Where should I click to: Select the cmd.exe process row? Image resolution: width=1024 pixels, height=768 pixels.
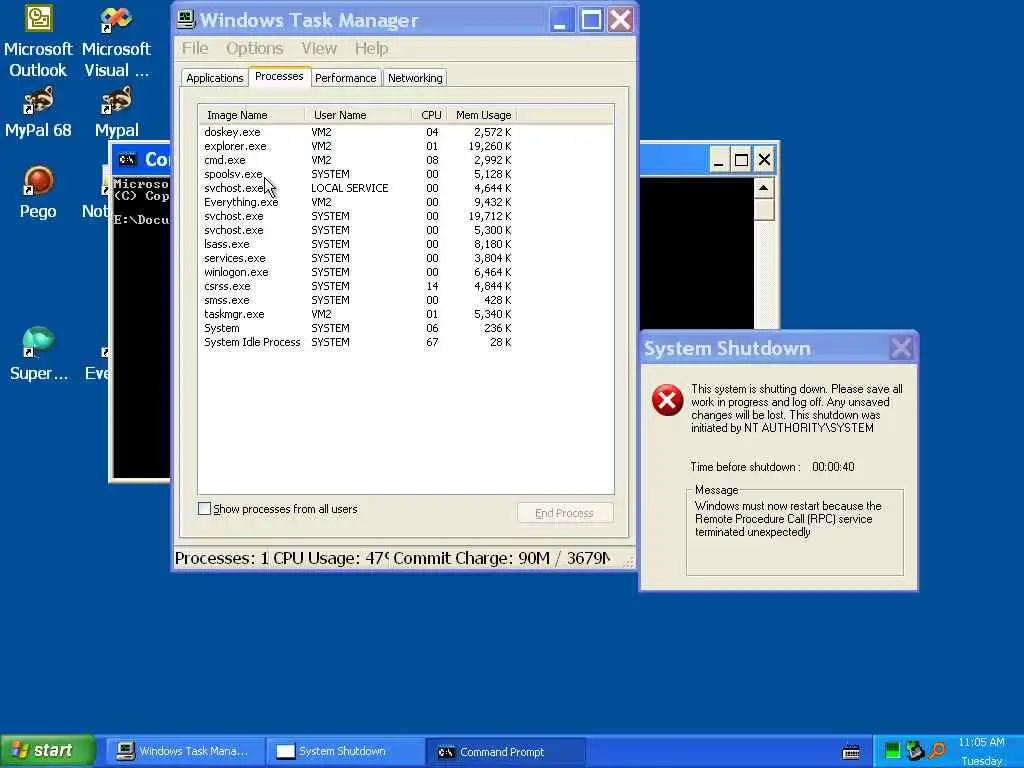click(358, 160)
